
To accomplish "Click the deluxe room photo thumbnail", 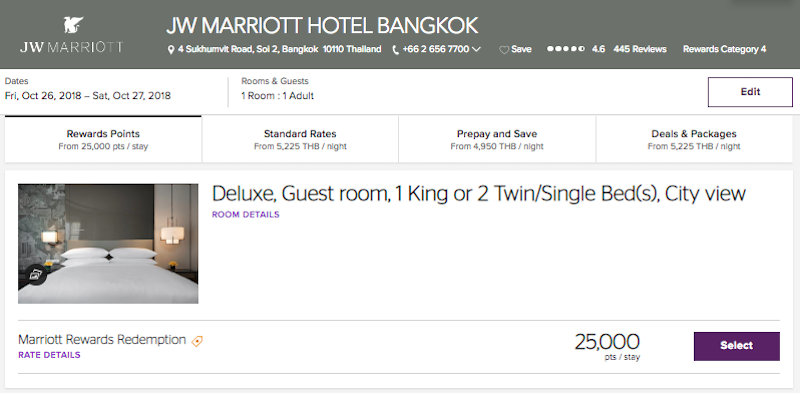I will point(108,244).
